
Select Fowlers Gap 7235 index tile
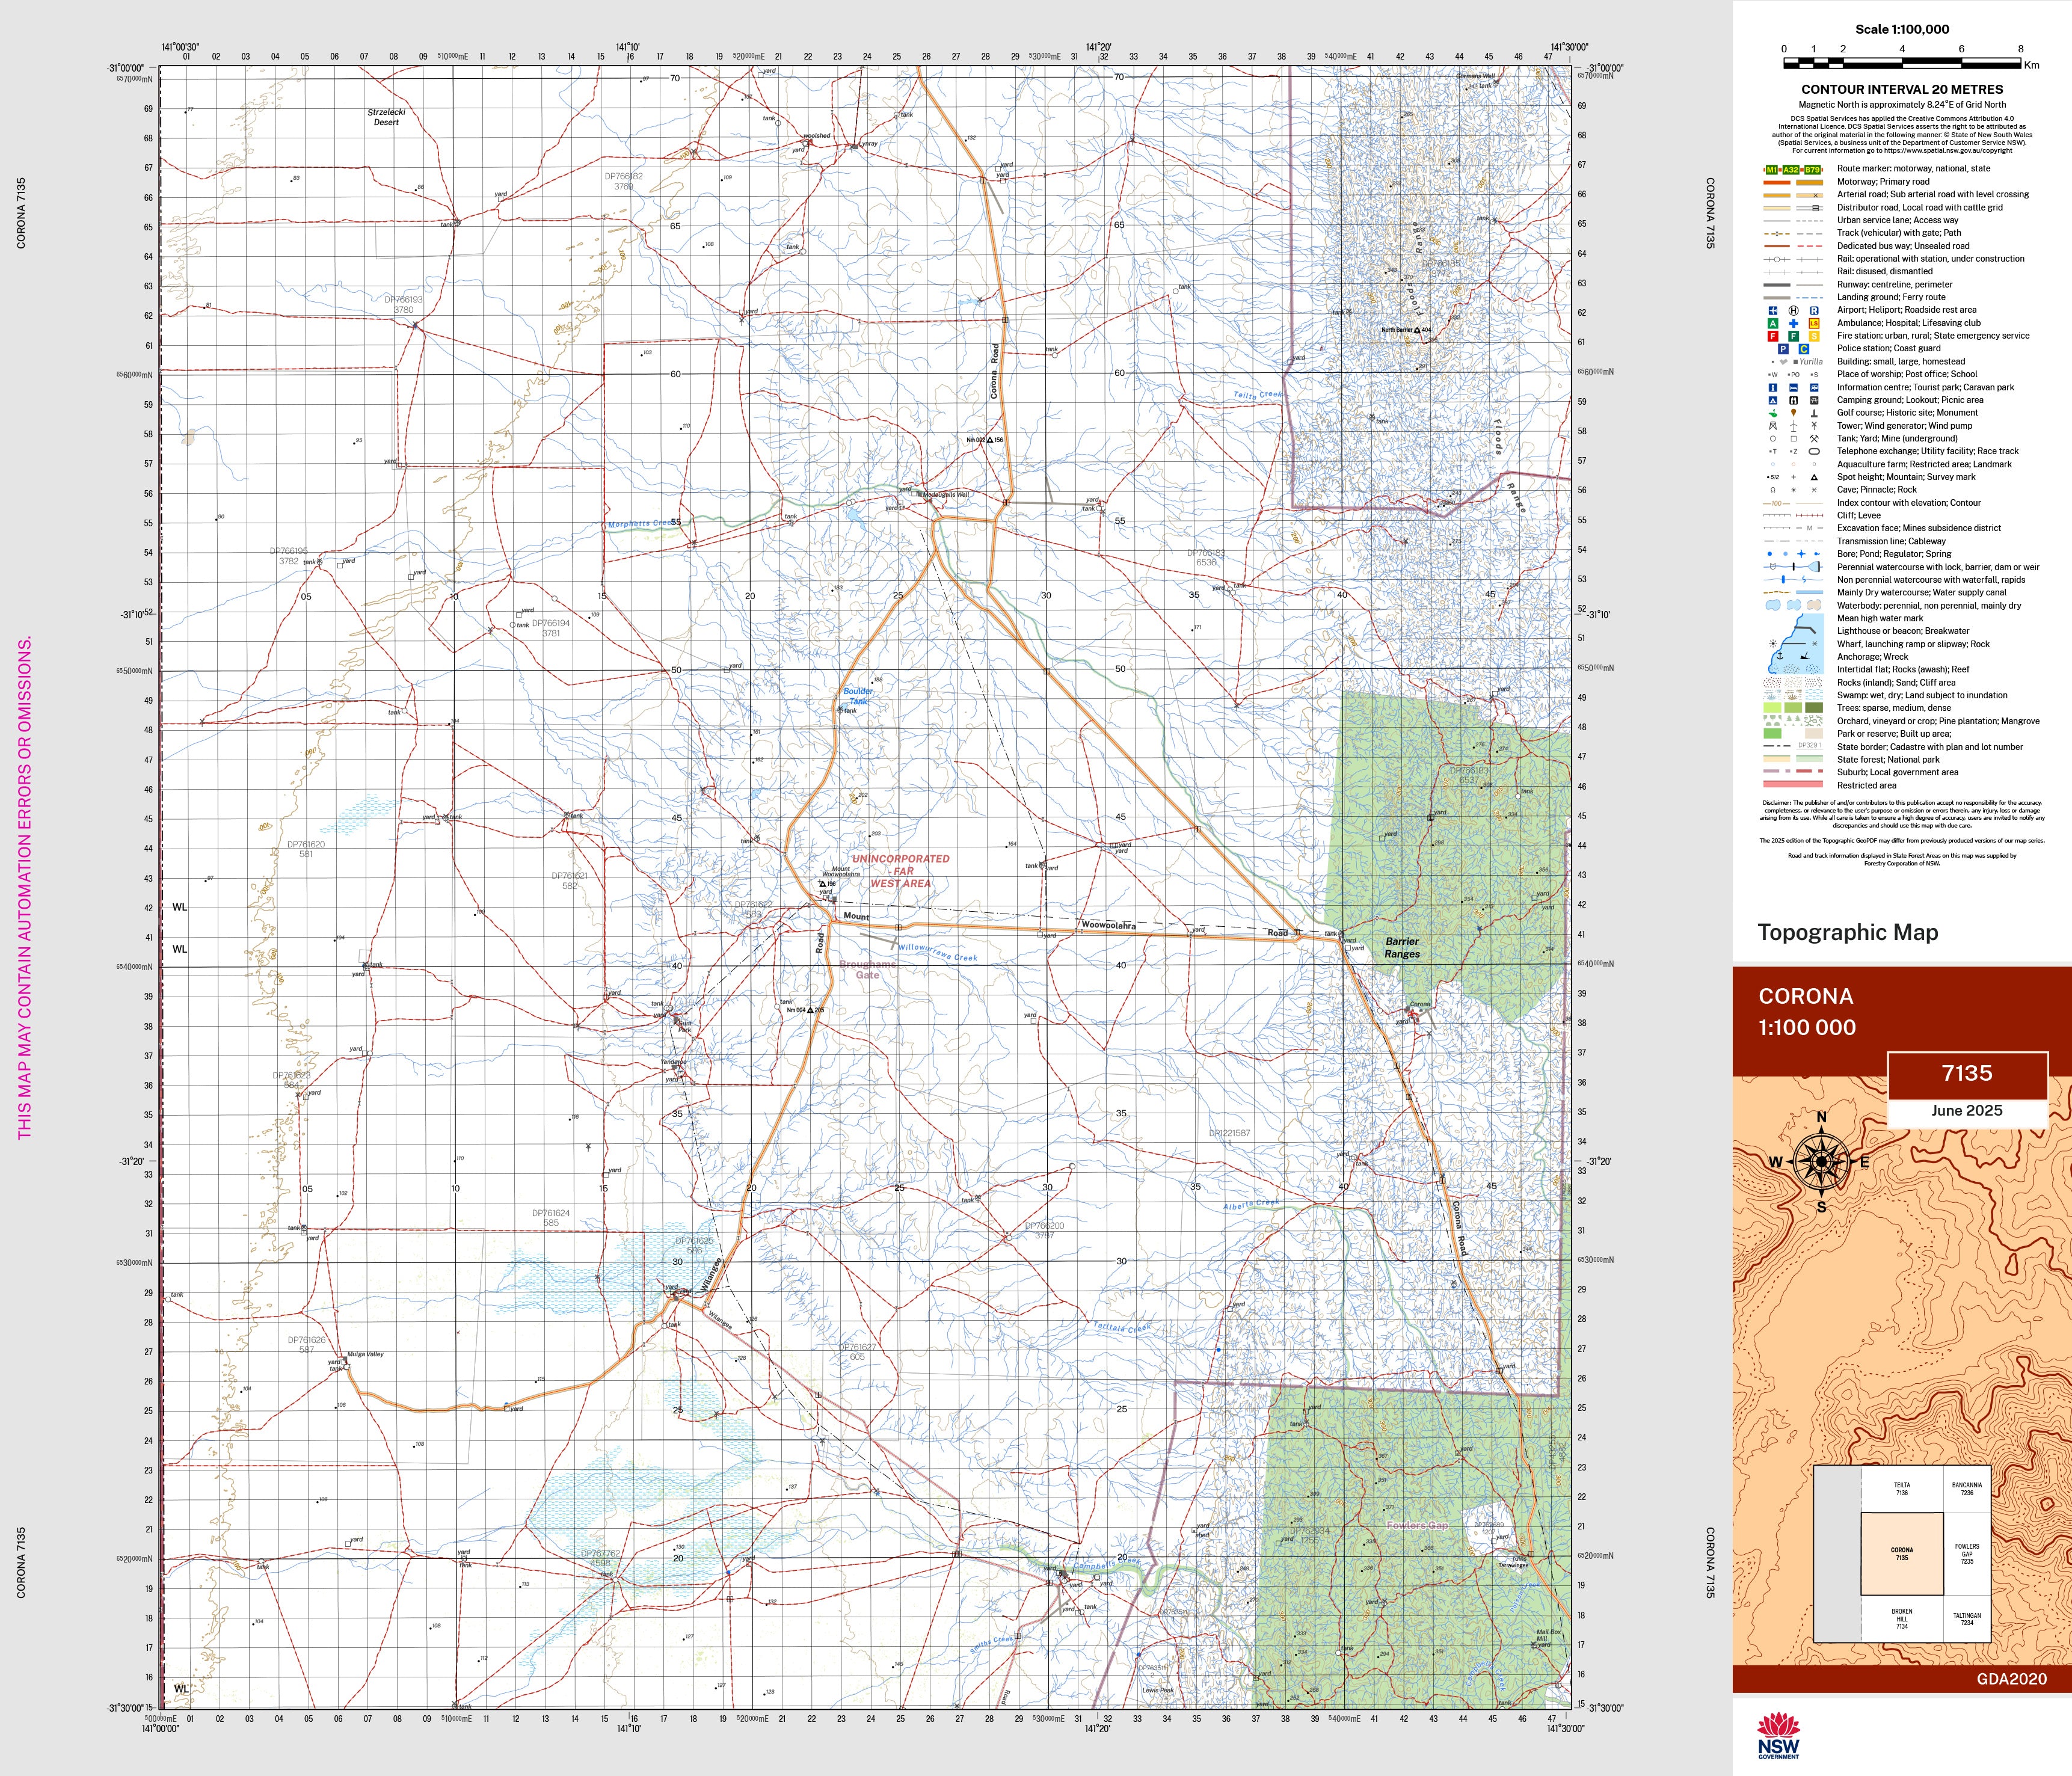pos(1966,1553)
